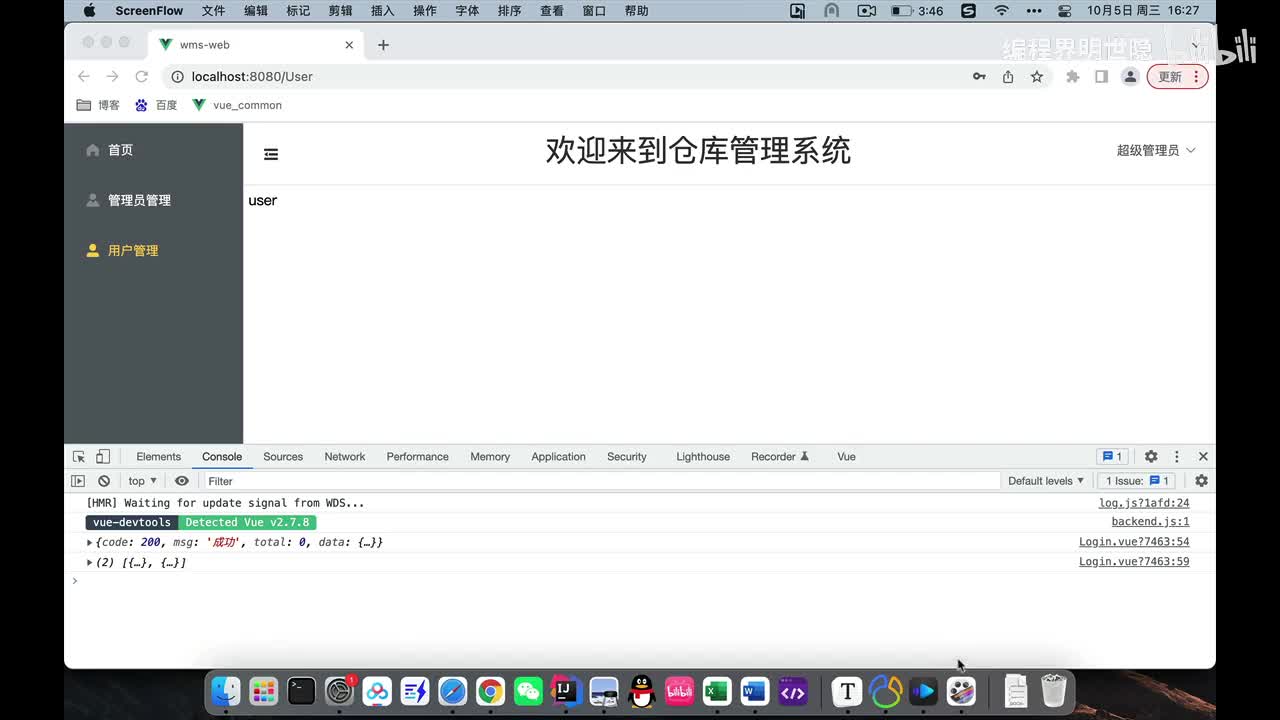Open the Chrome extensions puzzle icon

[x=1073, y=76]
